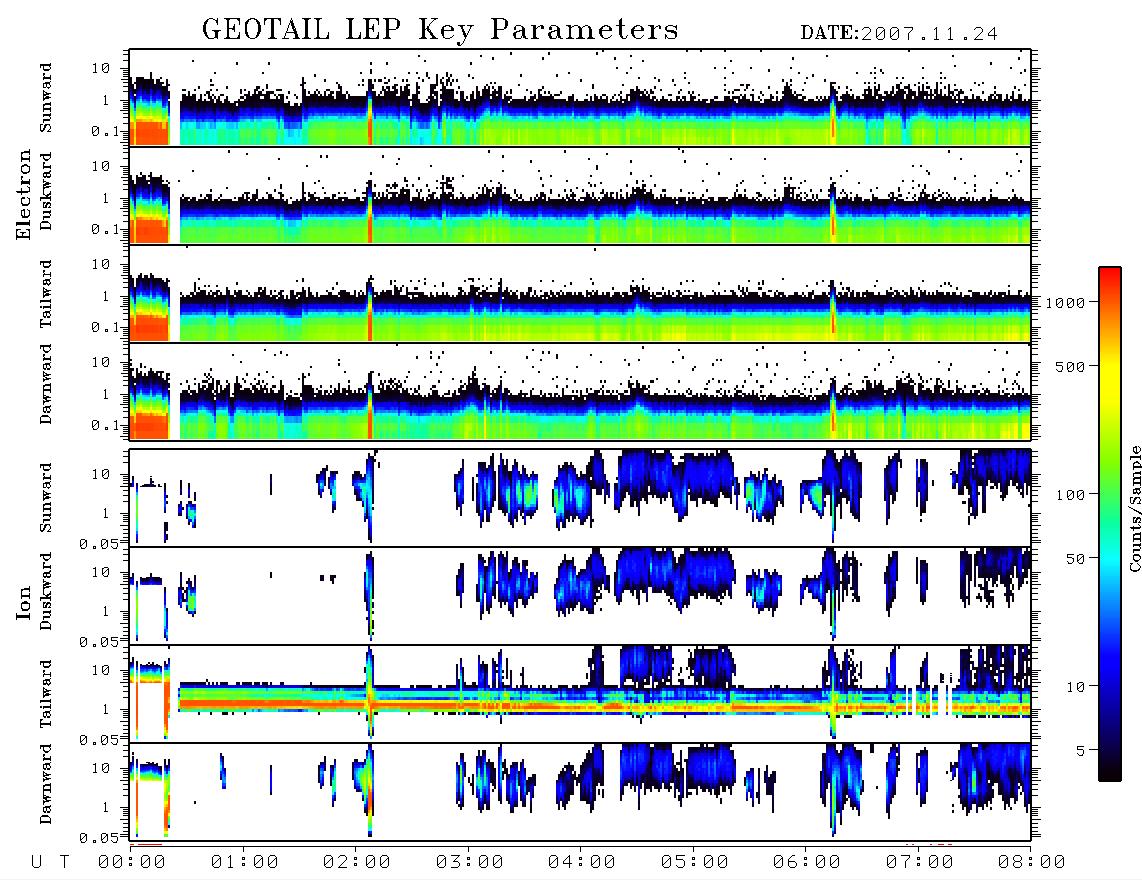
Task: Click the 1000 color bar tick label
Action: pos(1066,303)
